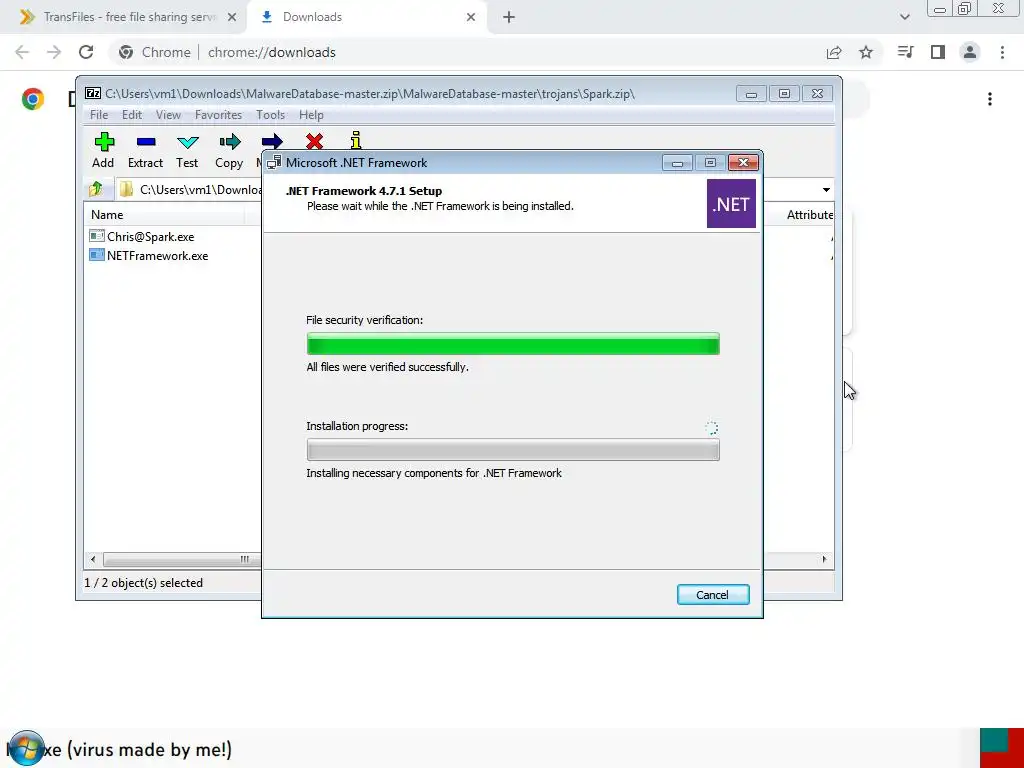Open the Chrome three-dot menu
Viewport: 1024px width, 768px height.
[1002, 52]
